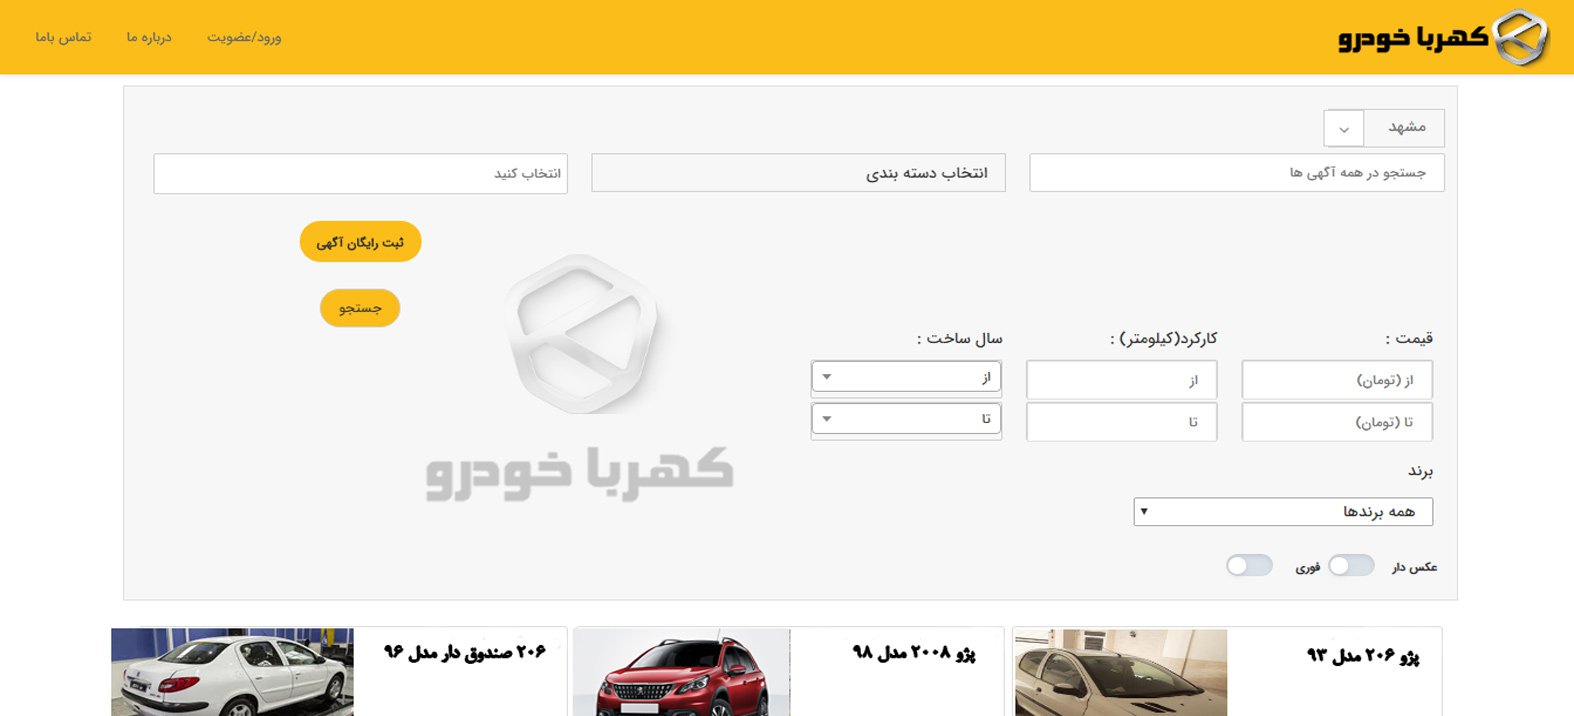Image resolution: width=1574 pixels, height=716 pixels.
Task: Open the ورود/عضویت login page
Action: click(x=244, y=37)
